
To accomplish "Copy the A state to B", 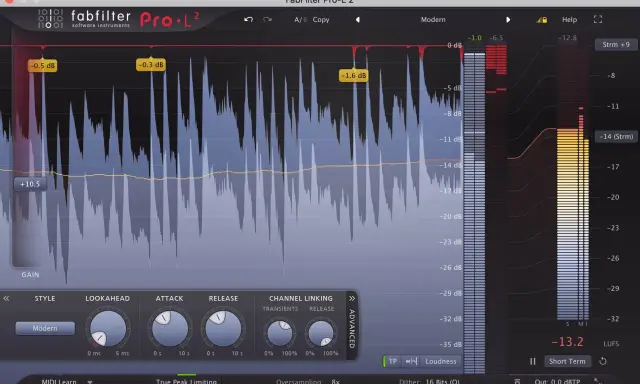I will click(321, 20).
